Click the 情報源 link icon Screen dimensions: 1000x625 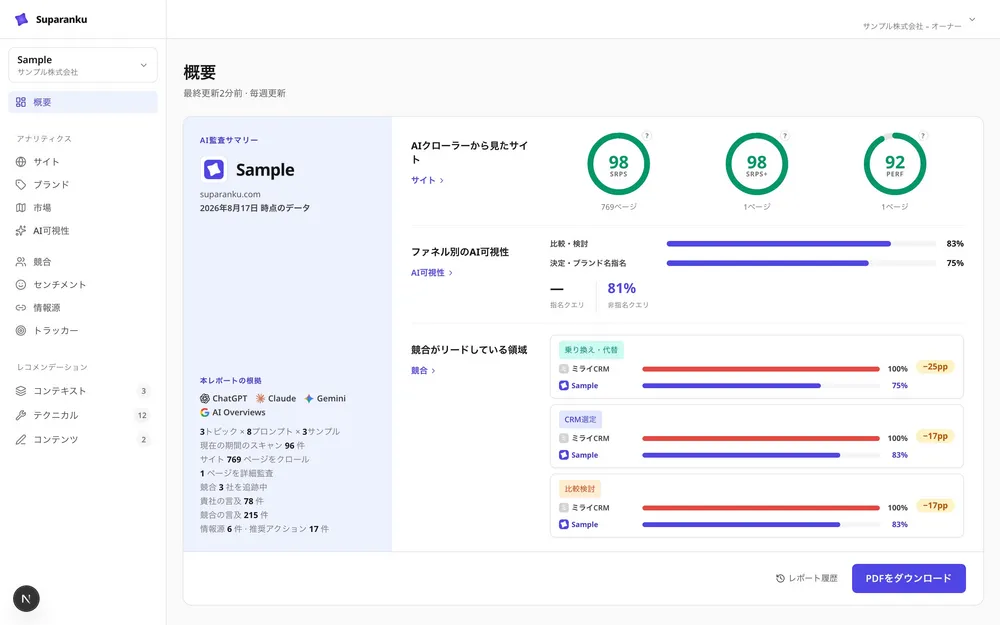[x=21, y=307]
